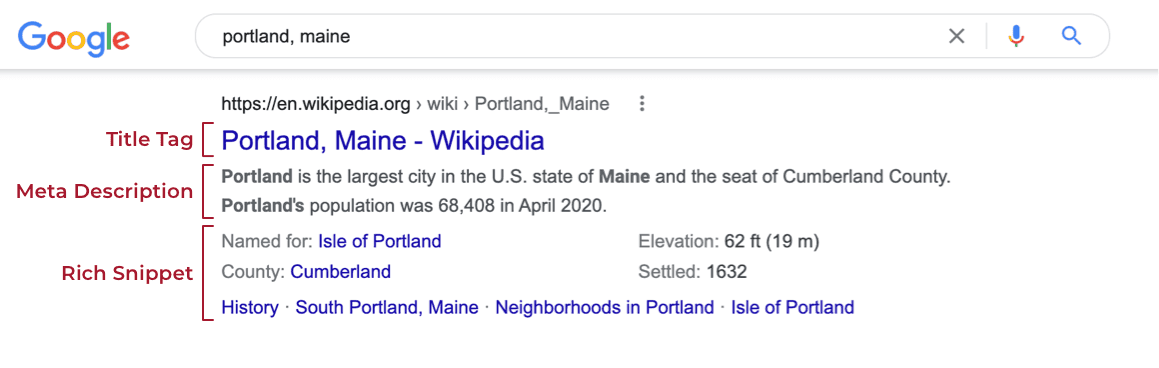Open the Isle of Portland link after Named for
Screen dimensions: 1159x368
[380, 241]
